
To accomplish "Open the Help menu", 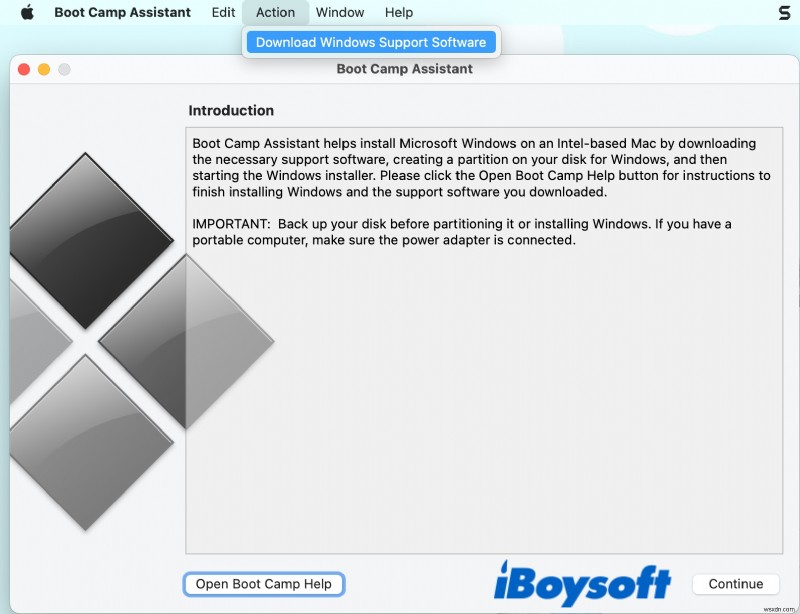I will pos(398,12).
